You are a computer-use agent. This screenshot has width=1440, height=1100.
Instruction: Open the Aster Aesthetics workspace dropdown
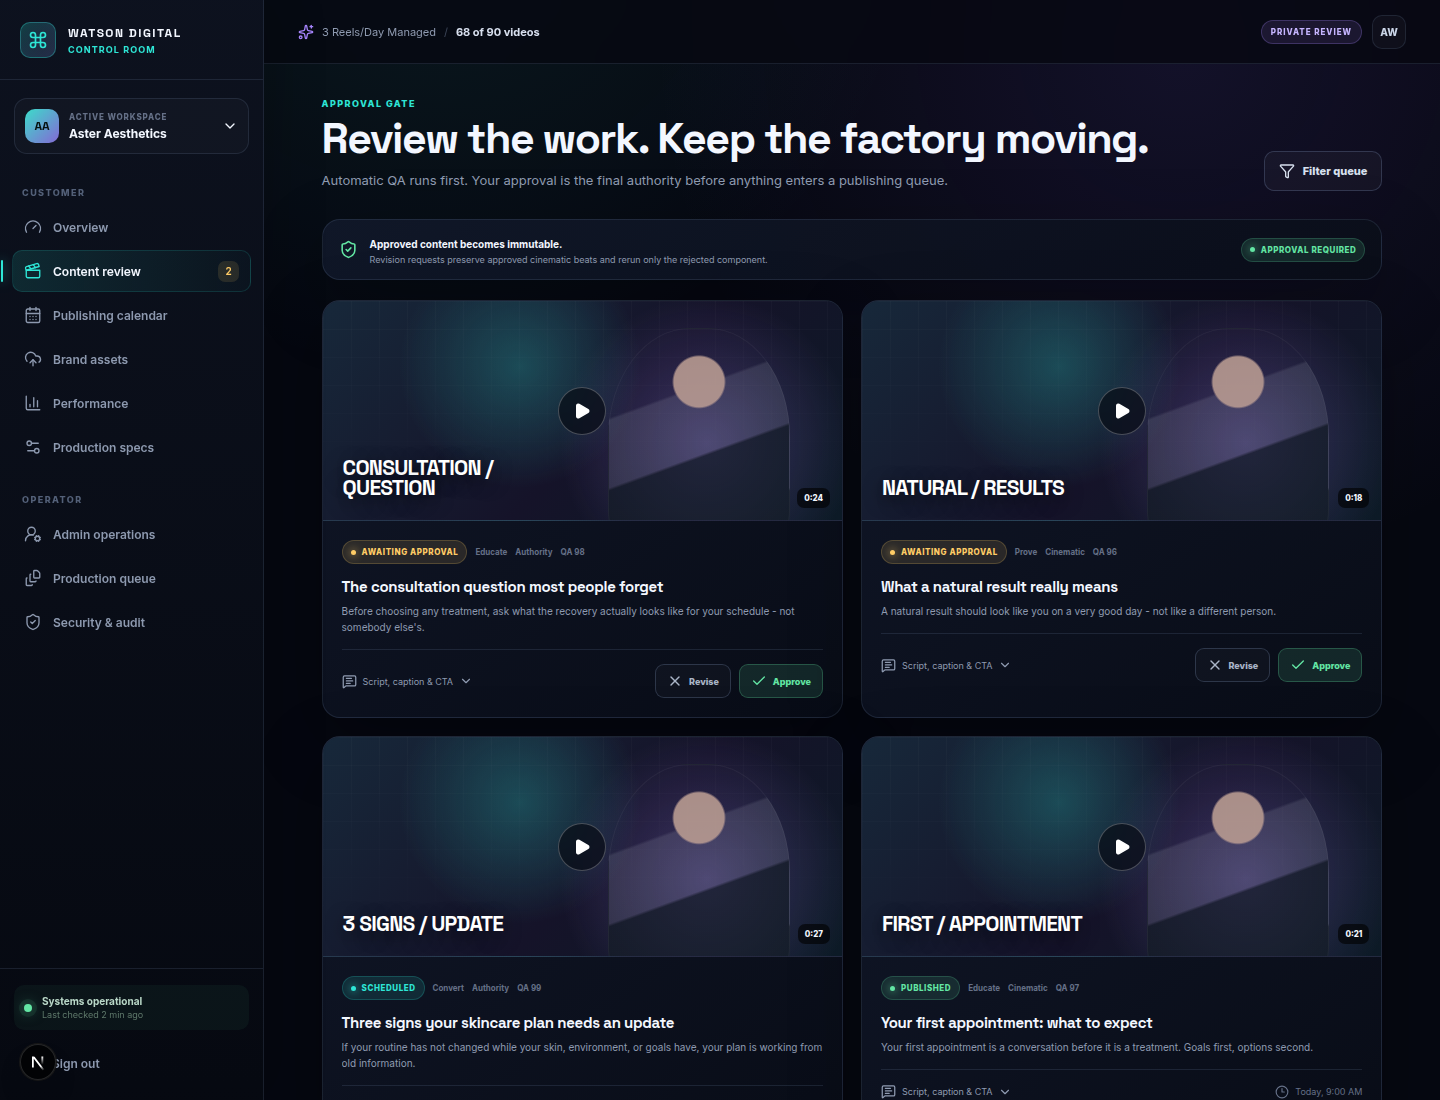coord(131,126)
